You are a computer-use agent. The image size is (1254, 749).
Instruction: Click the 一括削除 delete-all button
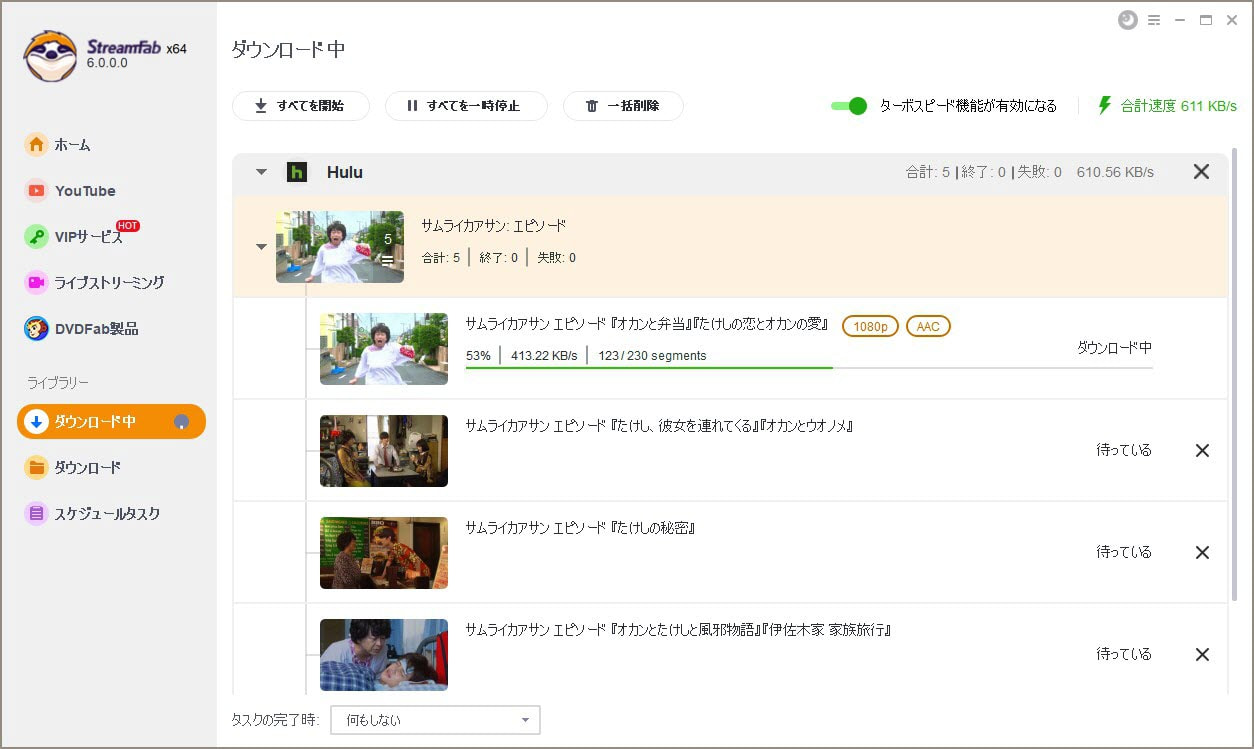tap(623, 106)
